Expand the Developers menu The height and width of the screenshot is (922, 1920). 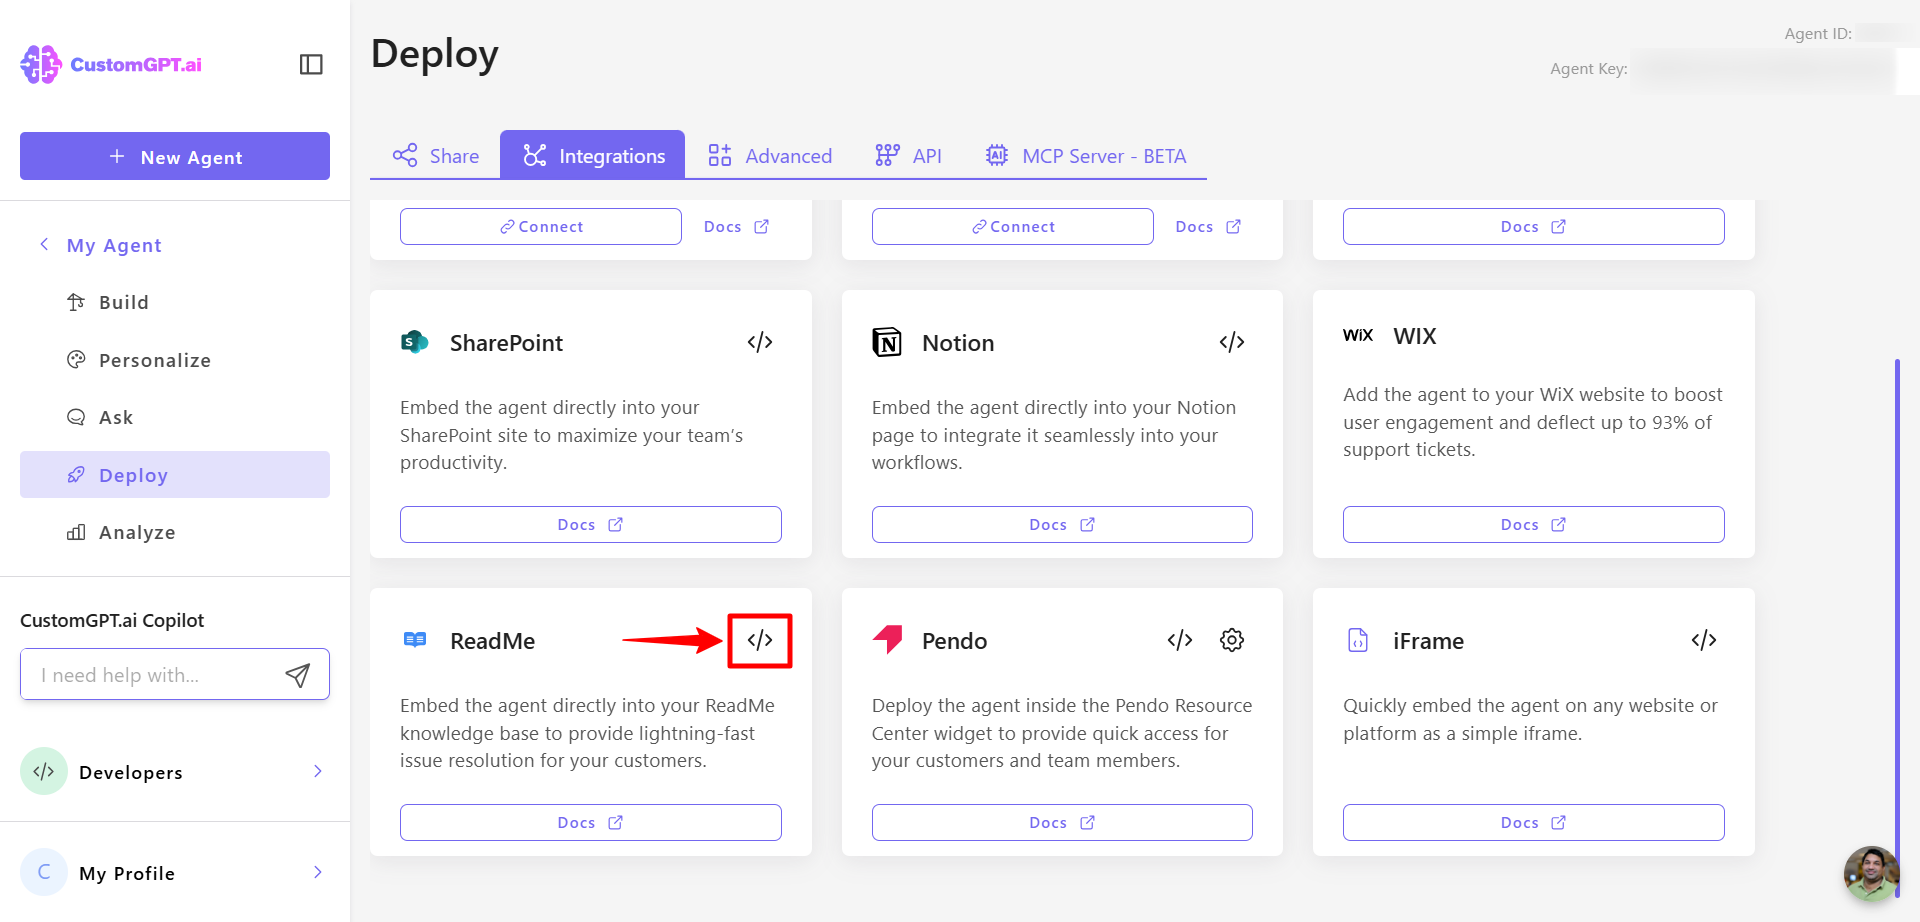coord(175,772)
